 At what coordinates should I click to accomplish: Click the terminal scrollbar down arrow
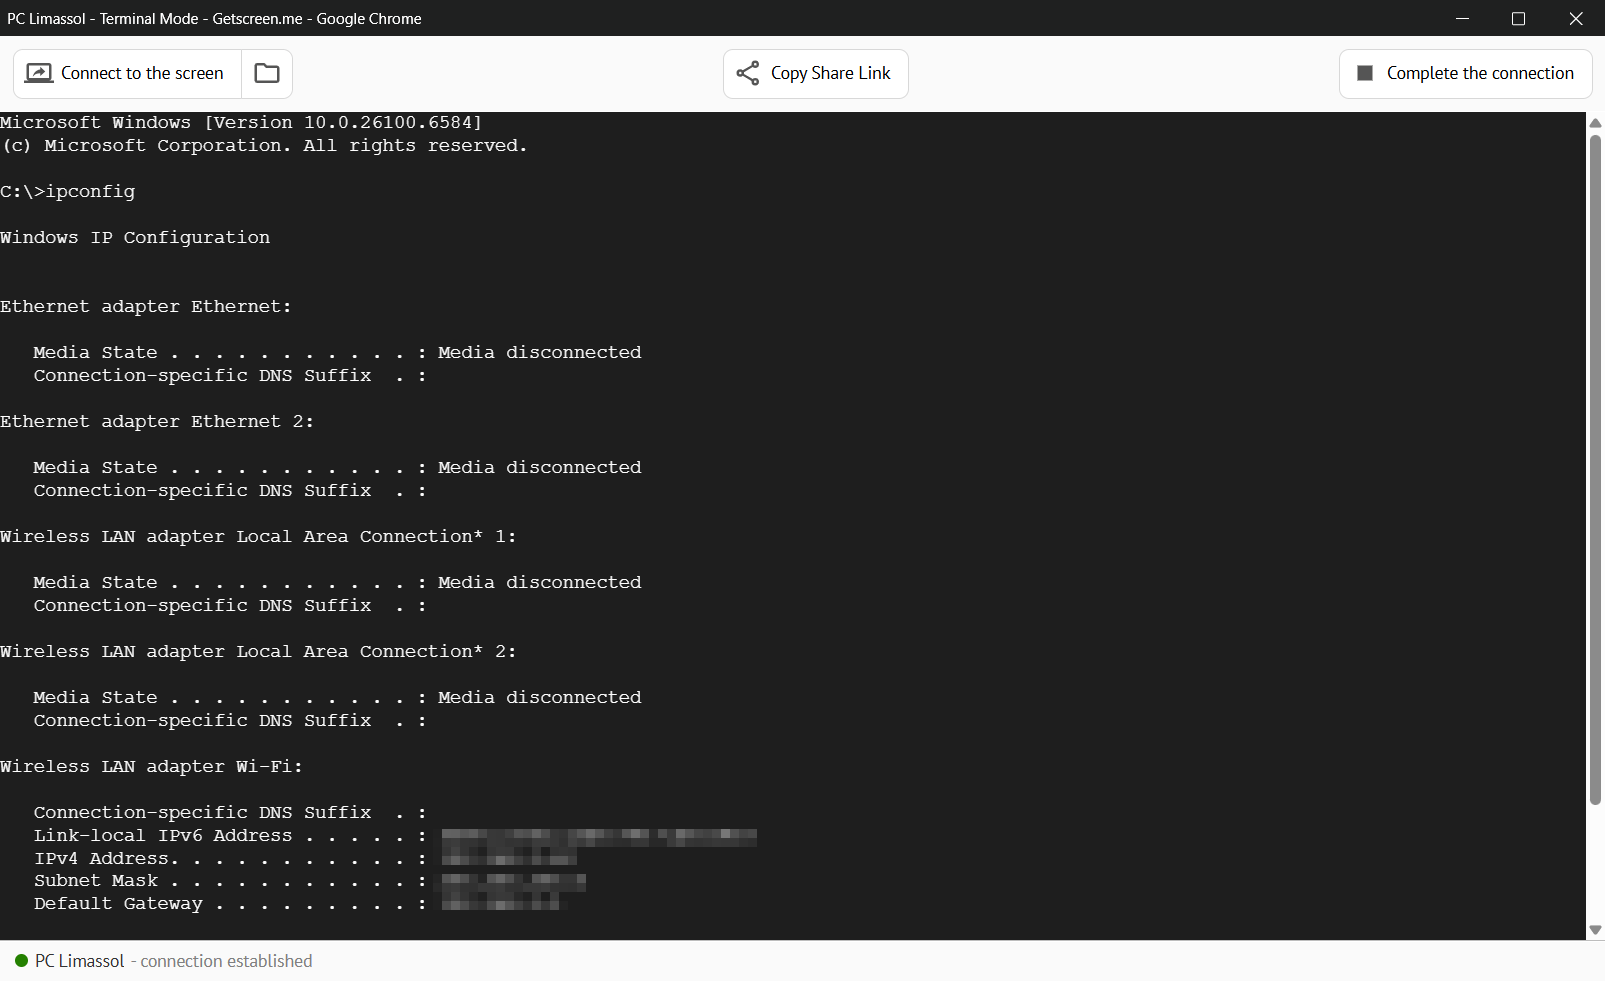(x=1595, y=930)
